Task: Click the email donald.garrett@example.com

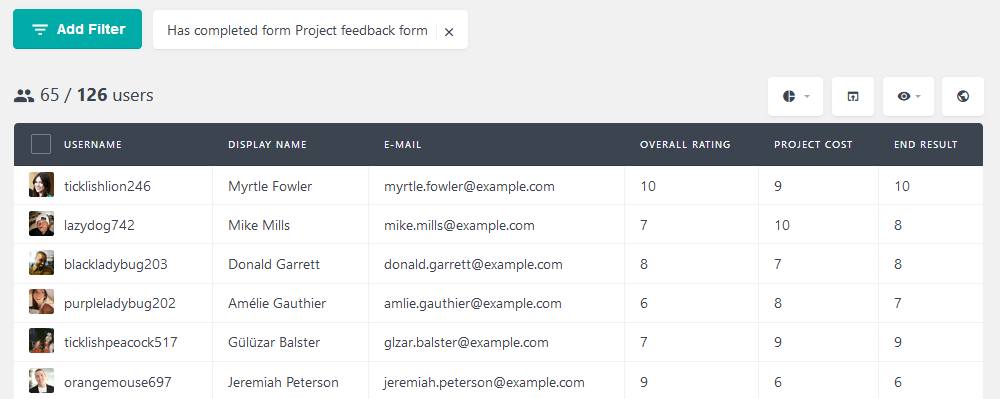Action: [473, 265]
